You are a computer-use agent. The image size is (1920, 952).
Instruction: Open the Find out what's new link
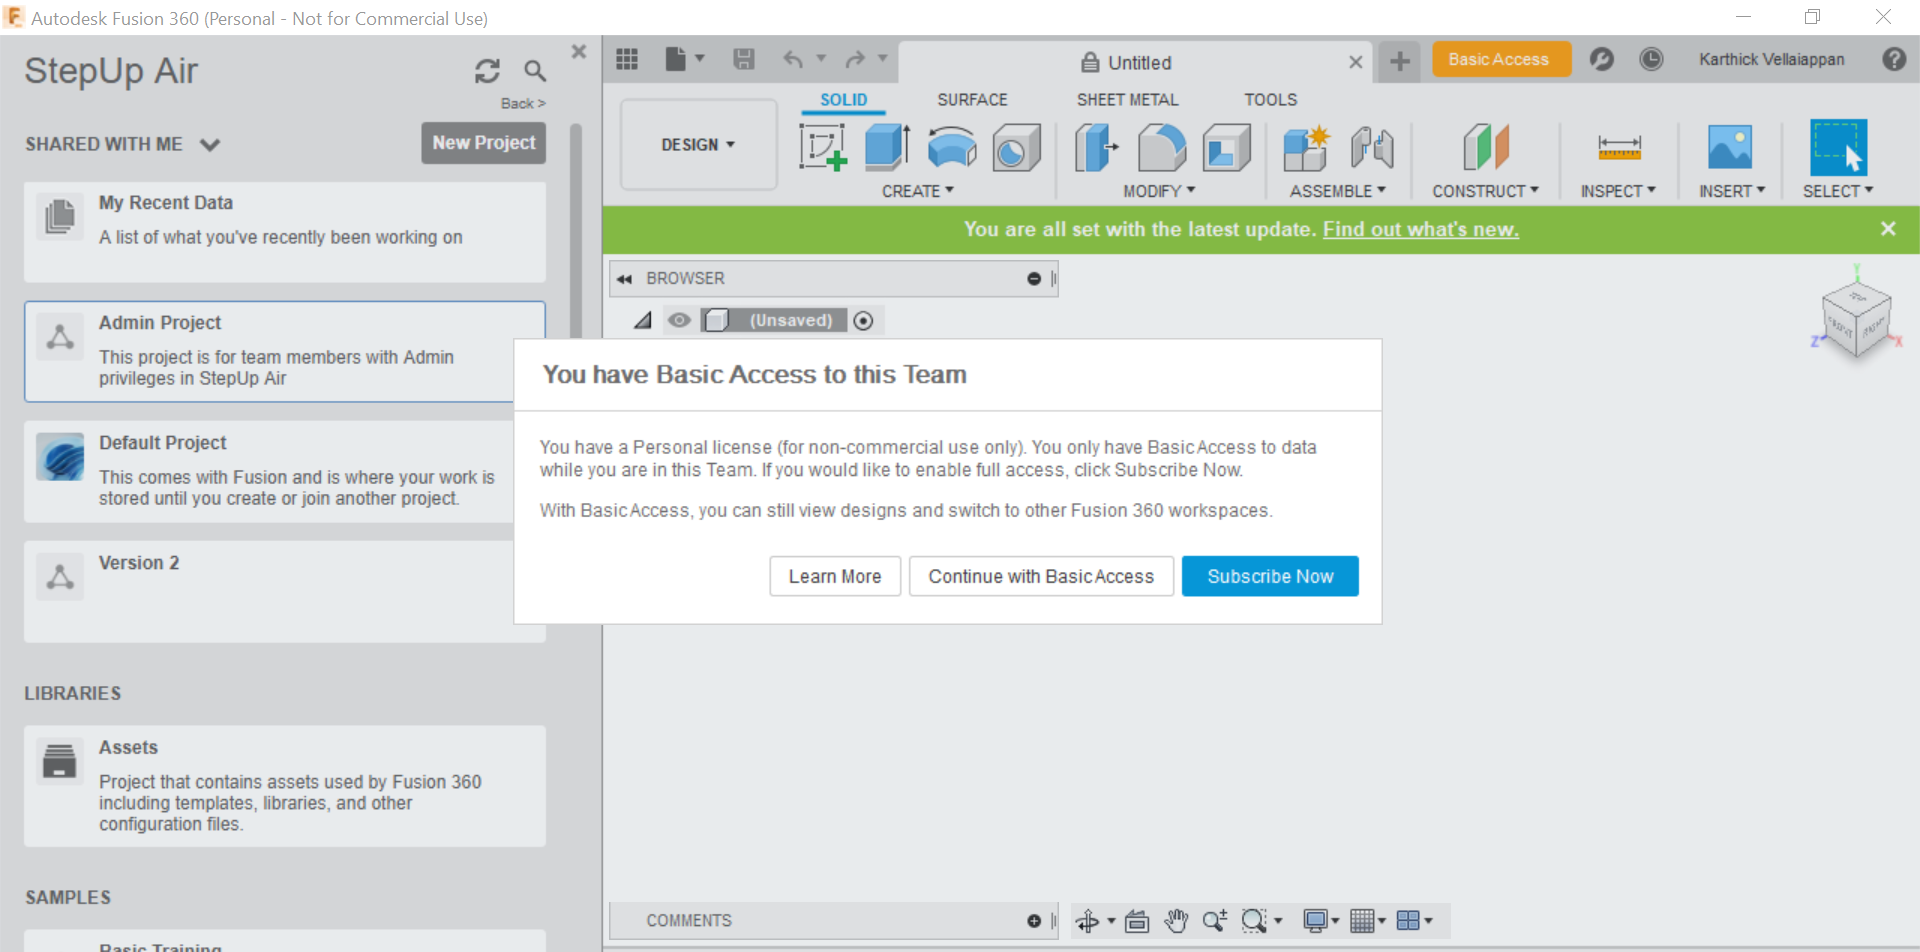click(1420, 229)
